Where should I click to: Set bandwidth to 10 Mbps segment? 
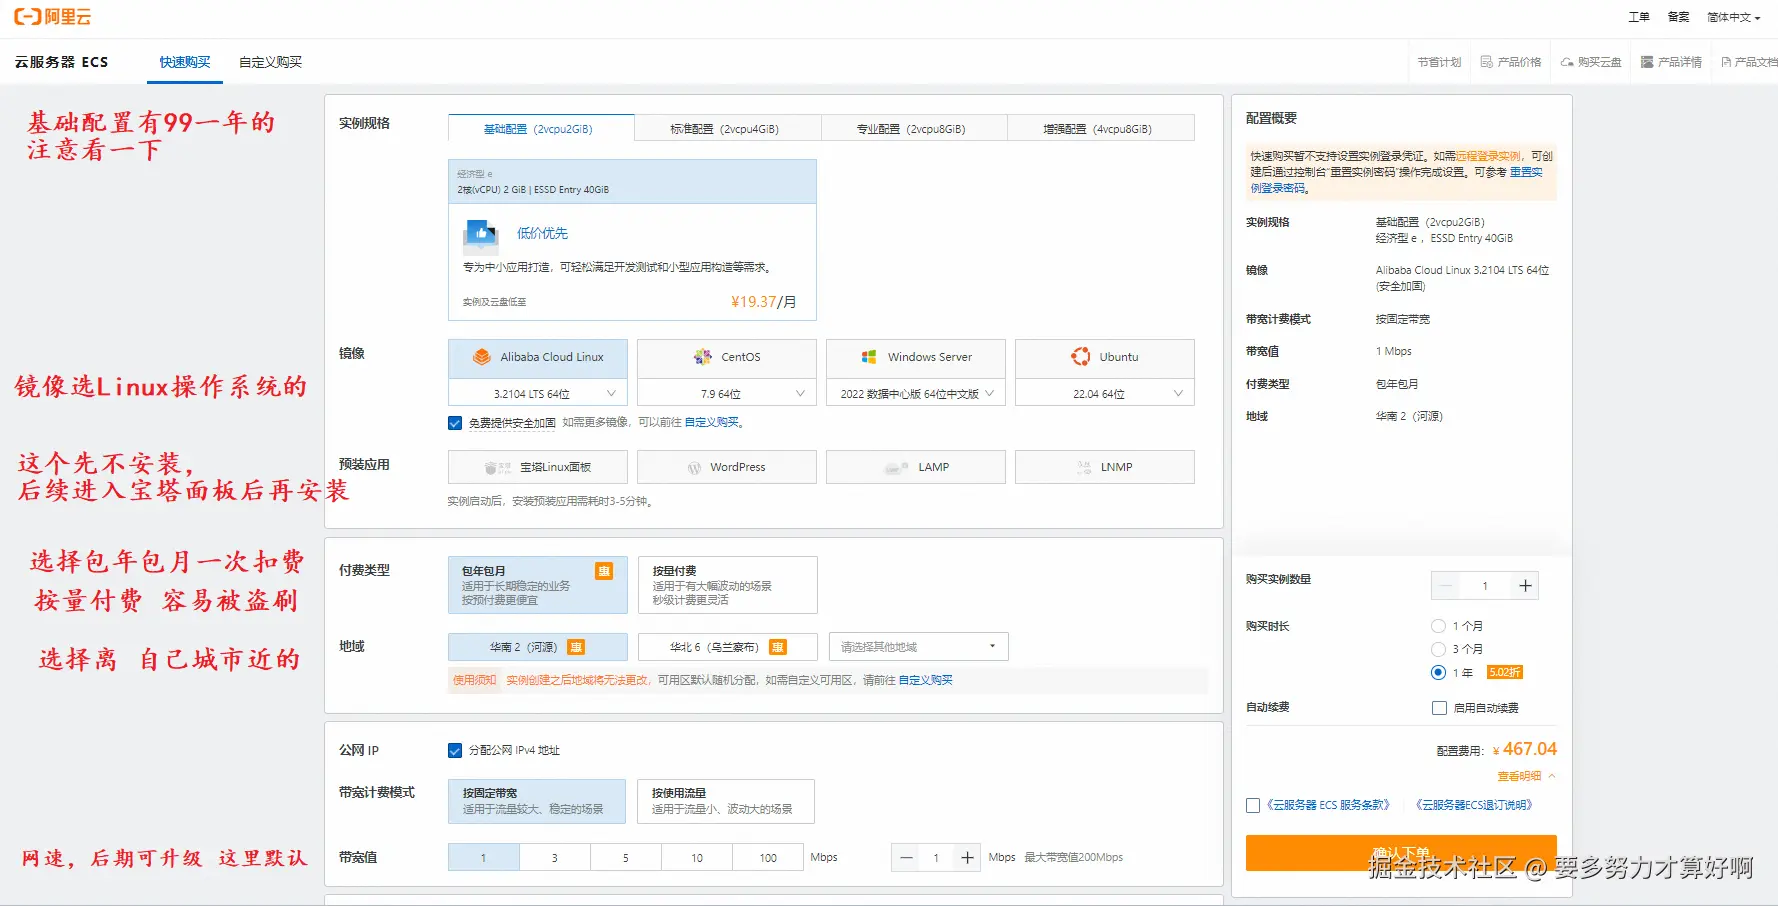pos(697,858)
